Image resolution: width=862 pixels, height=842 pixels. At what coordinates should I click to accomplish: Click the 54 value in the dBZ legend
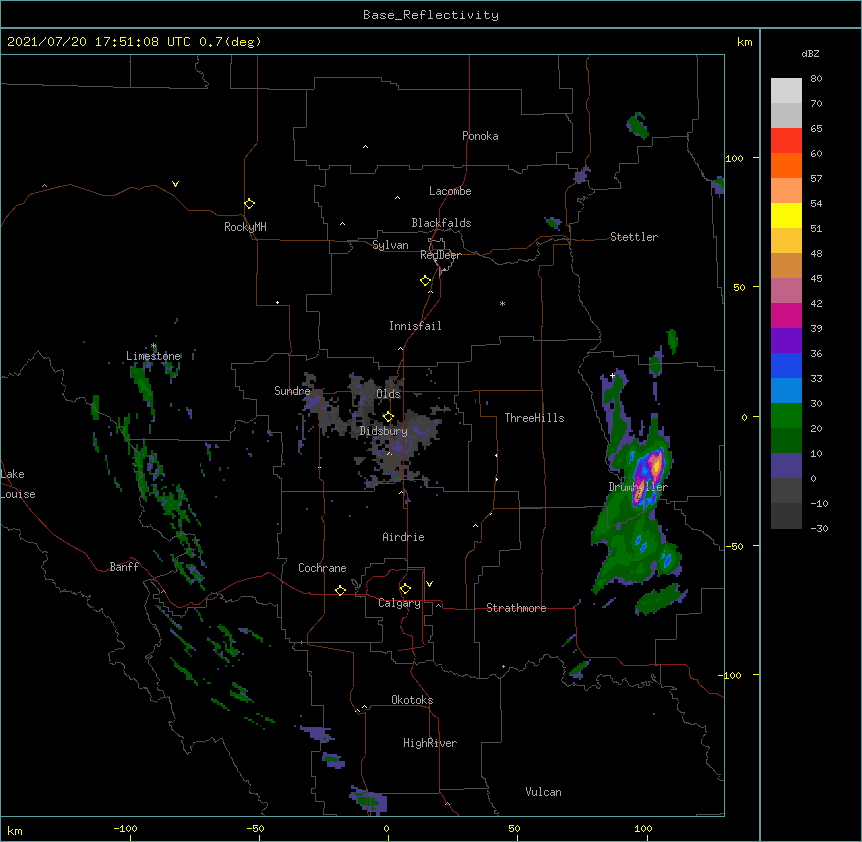click(816, 203)
